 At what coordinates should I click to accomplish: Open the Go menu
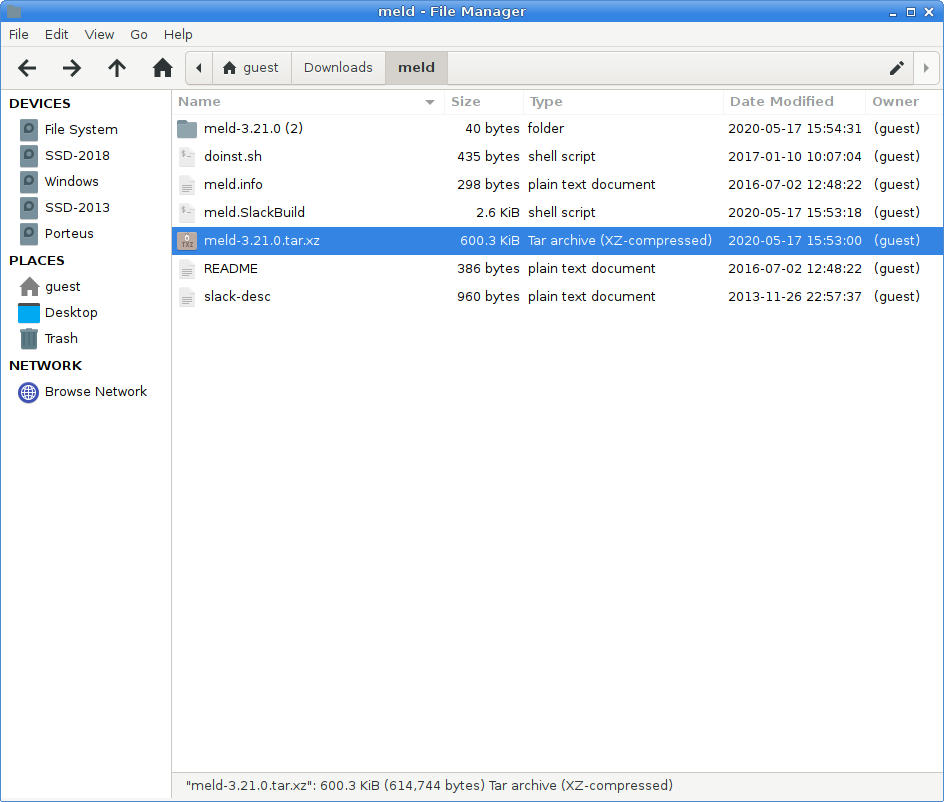tap(138, 34)
